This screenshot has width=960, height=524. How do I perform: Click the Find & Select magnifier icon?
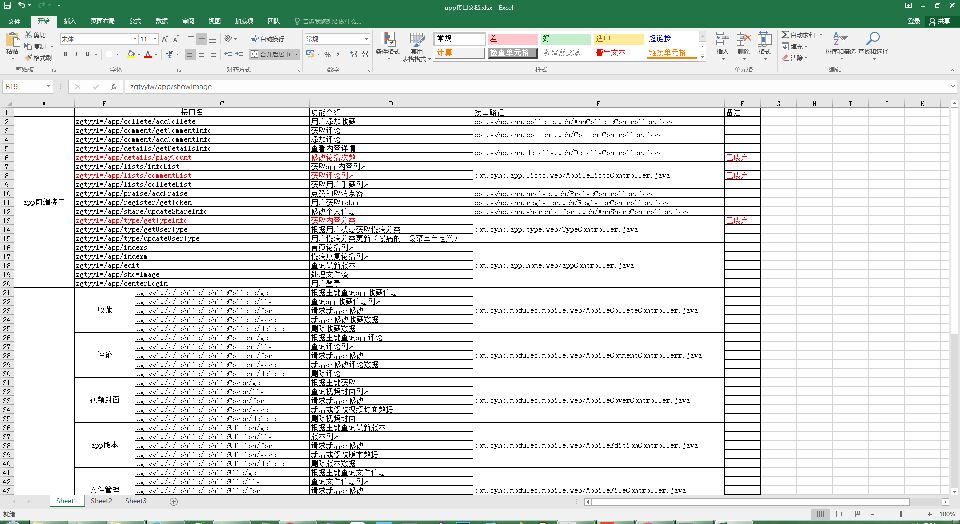(x=872, y=40)
